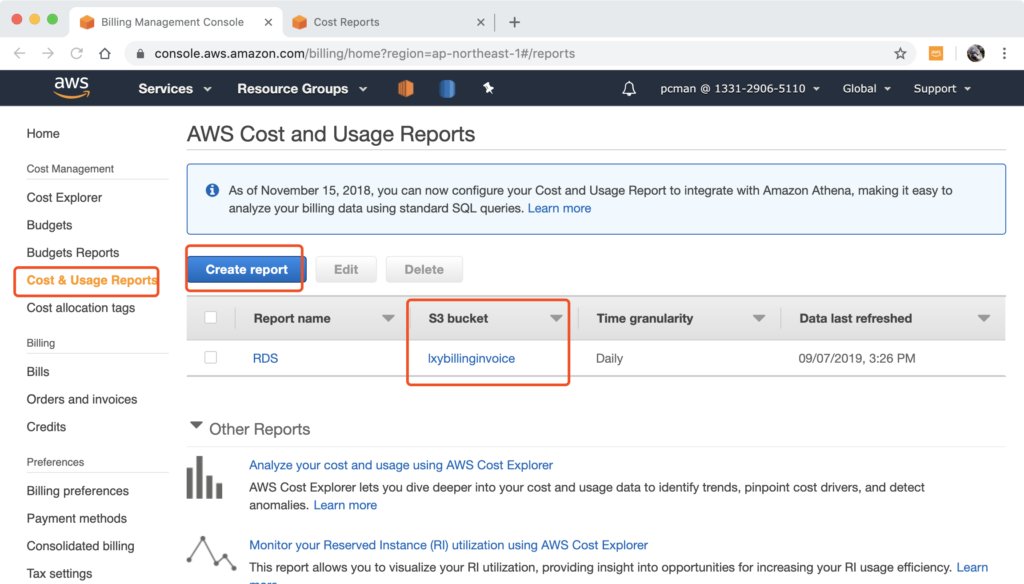
Task: Click Learn more under Cost Explorer description
Action: [x=345, y=505]
